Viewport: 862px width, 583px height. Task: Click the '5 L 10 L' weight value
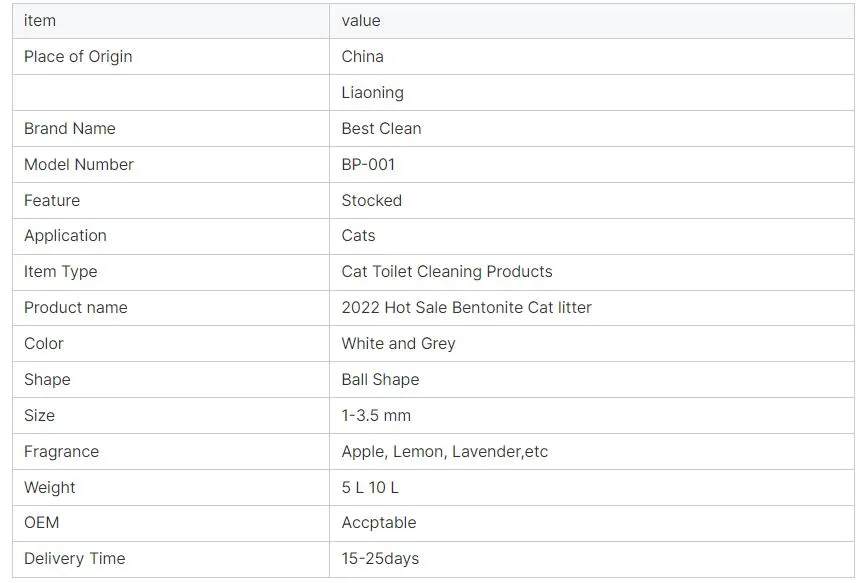[x=370, y=487]
